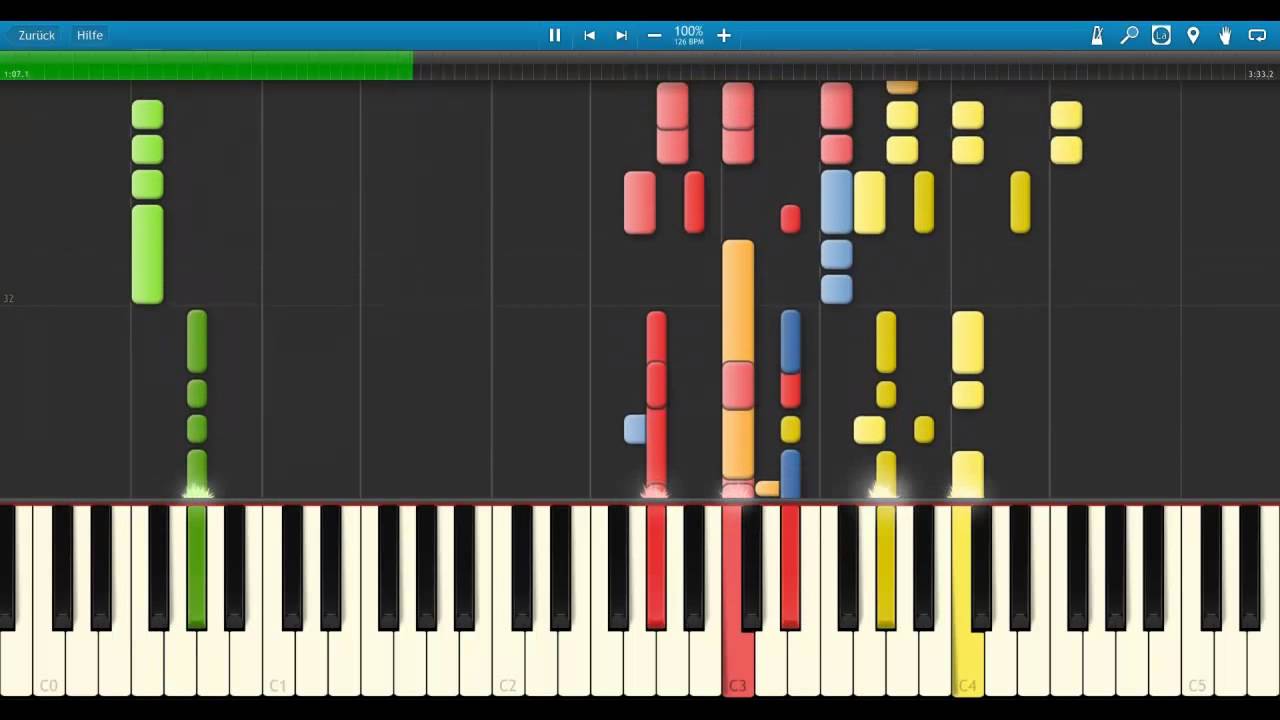This screenshot has height=720, width=1280.
Task: Add a bookmark with the pin icon
Action: tap(1193, 35)
